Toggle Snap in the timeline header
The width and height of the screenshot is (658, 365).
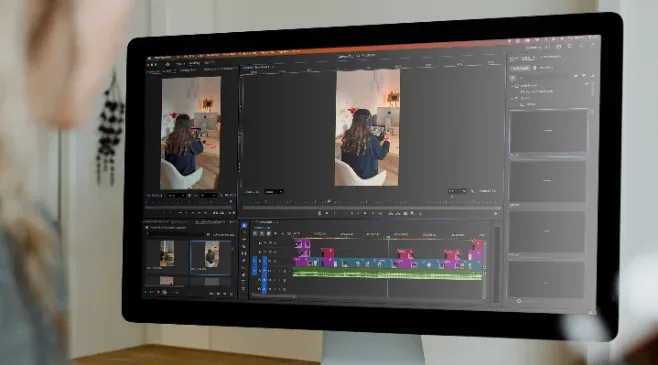point(261,234)
